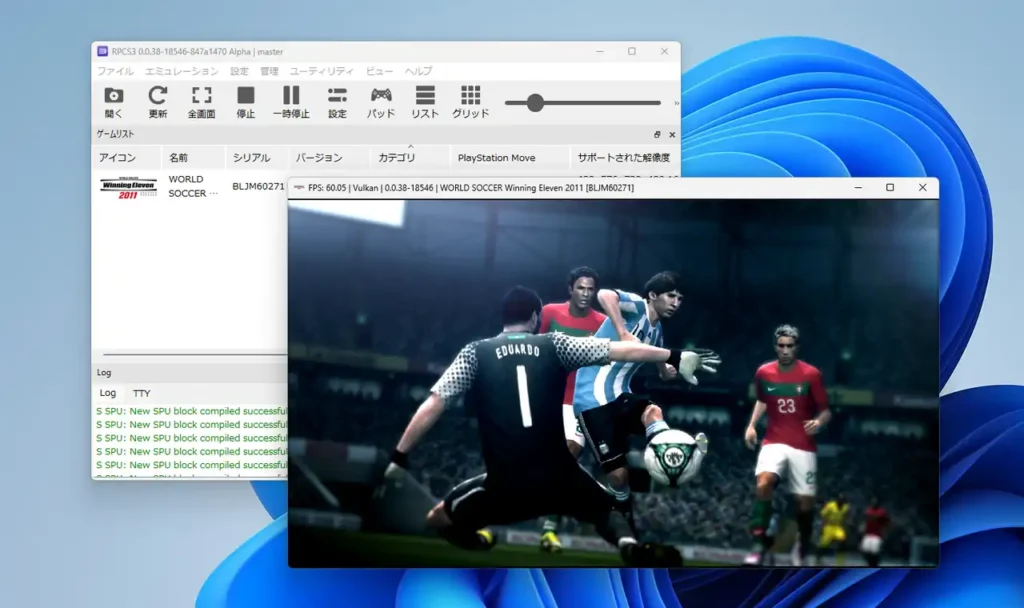Enter fullscreen via the 全画面 icon
Image resolution: width=1024 pixels, height=608 pixels.
pos(202,101)
